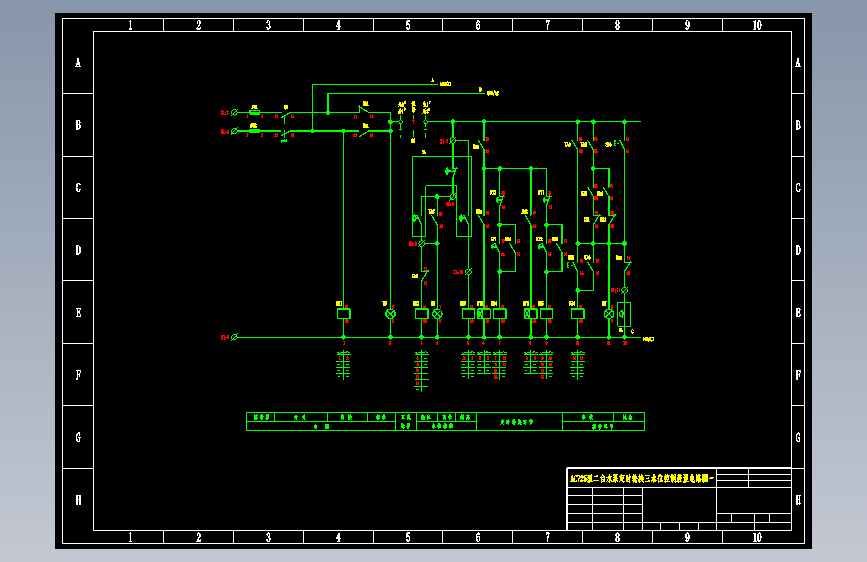
Task: Click column label 1 on the bottom border
Action: point(130,537)
